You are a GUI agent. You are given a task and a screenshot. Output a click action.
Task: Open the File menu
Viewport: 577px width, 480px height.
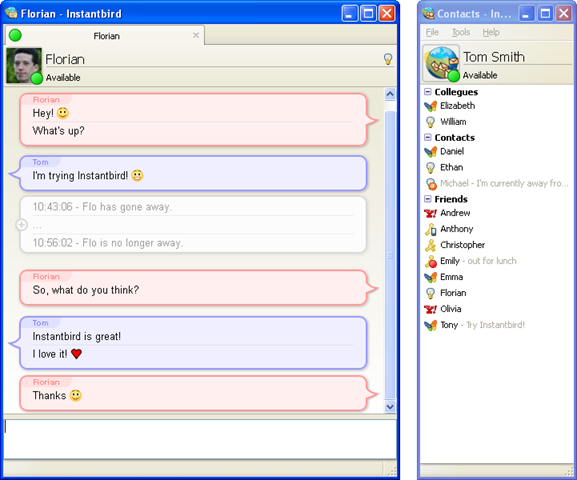pos(432,32)
